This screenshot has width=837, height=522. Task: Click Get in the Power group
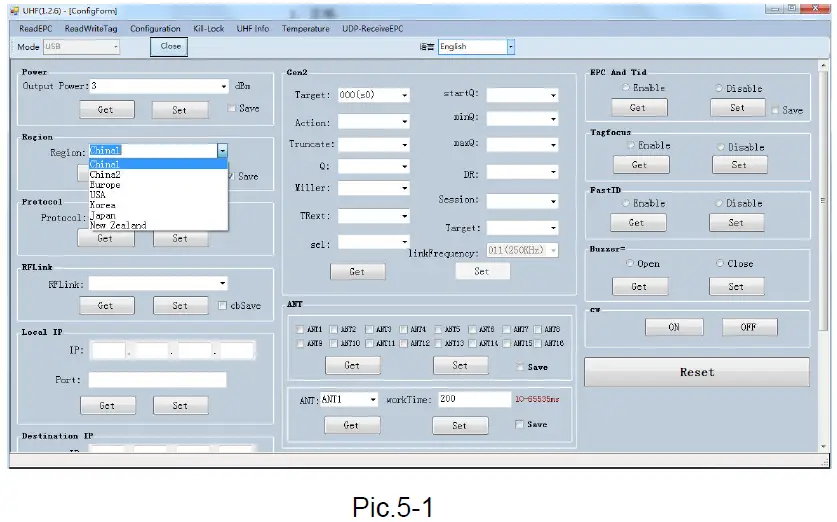[107, 110]
